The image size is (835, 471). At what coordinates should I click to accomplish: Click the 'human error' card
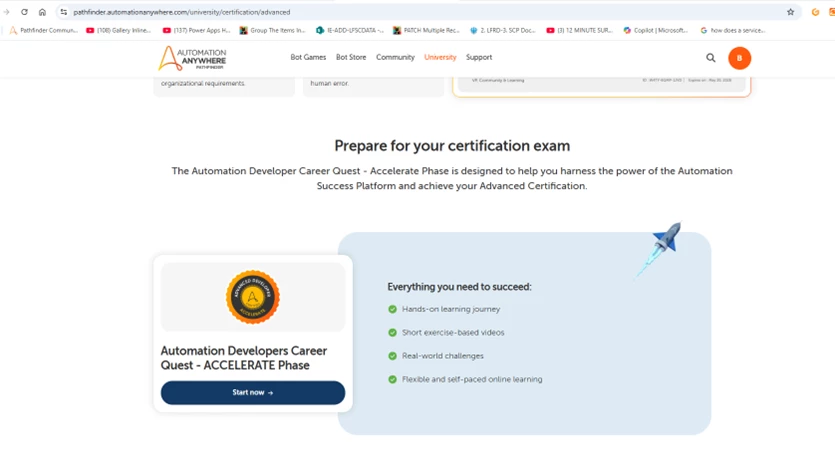373,87
